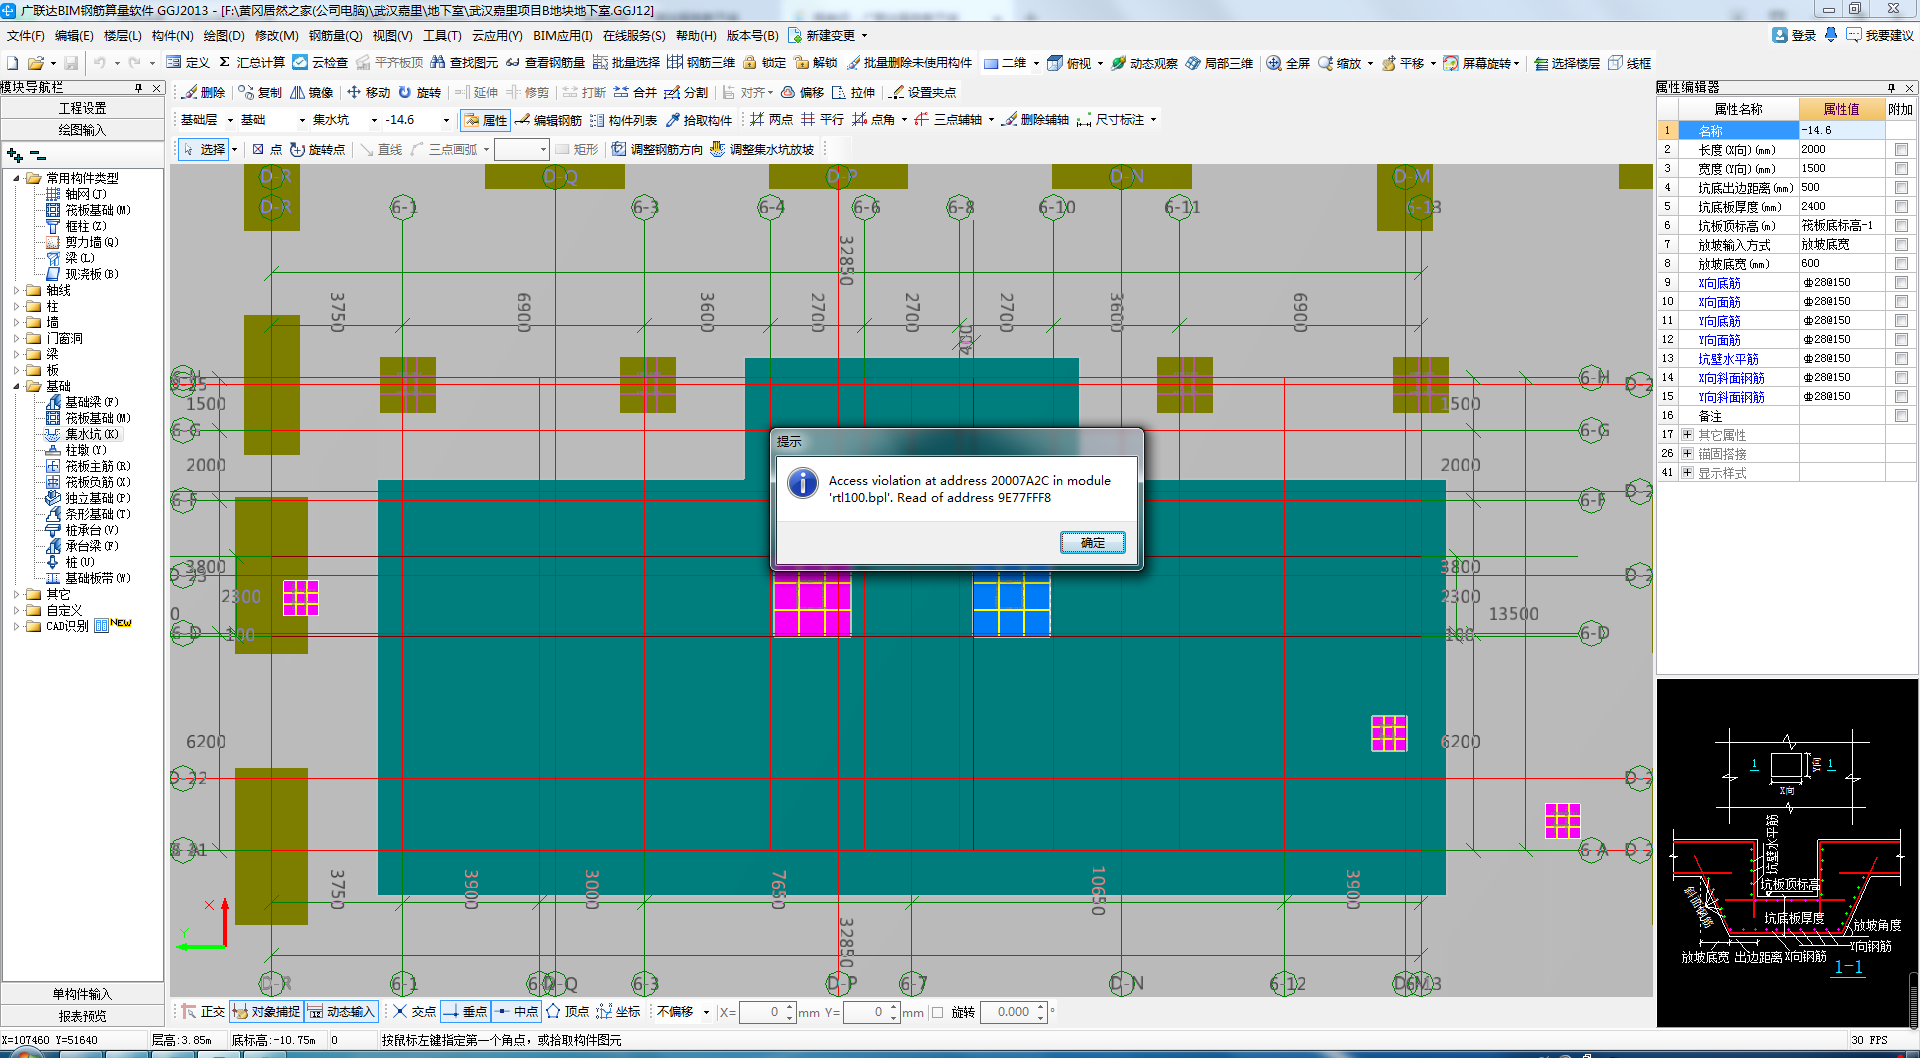This screenshot has width=1920, height=1058.
Task: Check the 旋转 checkbox in the bottom bar
Action: pyautogui.click(x=937, y=1012)
